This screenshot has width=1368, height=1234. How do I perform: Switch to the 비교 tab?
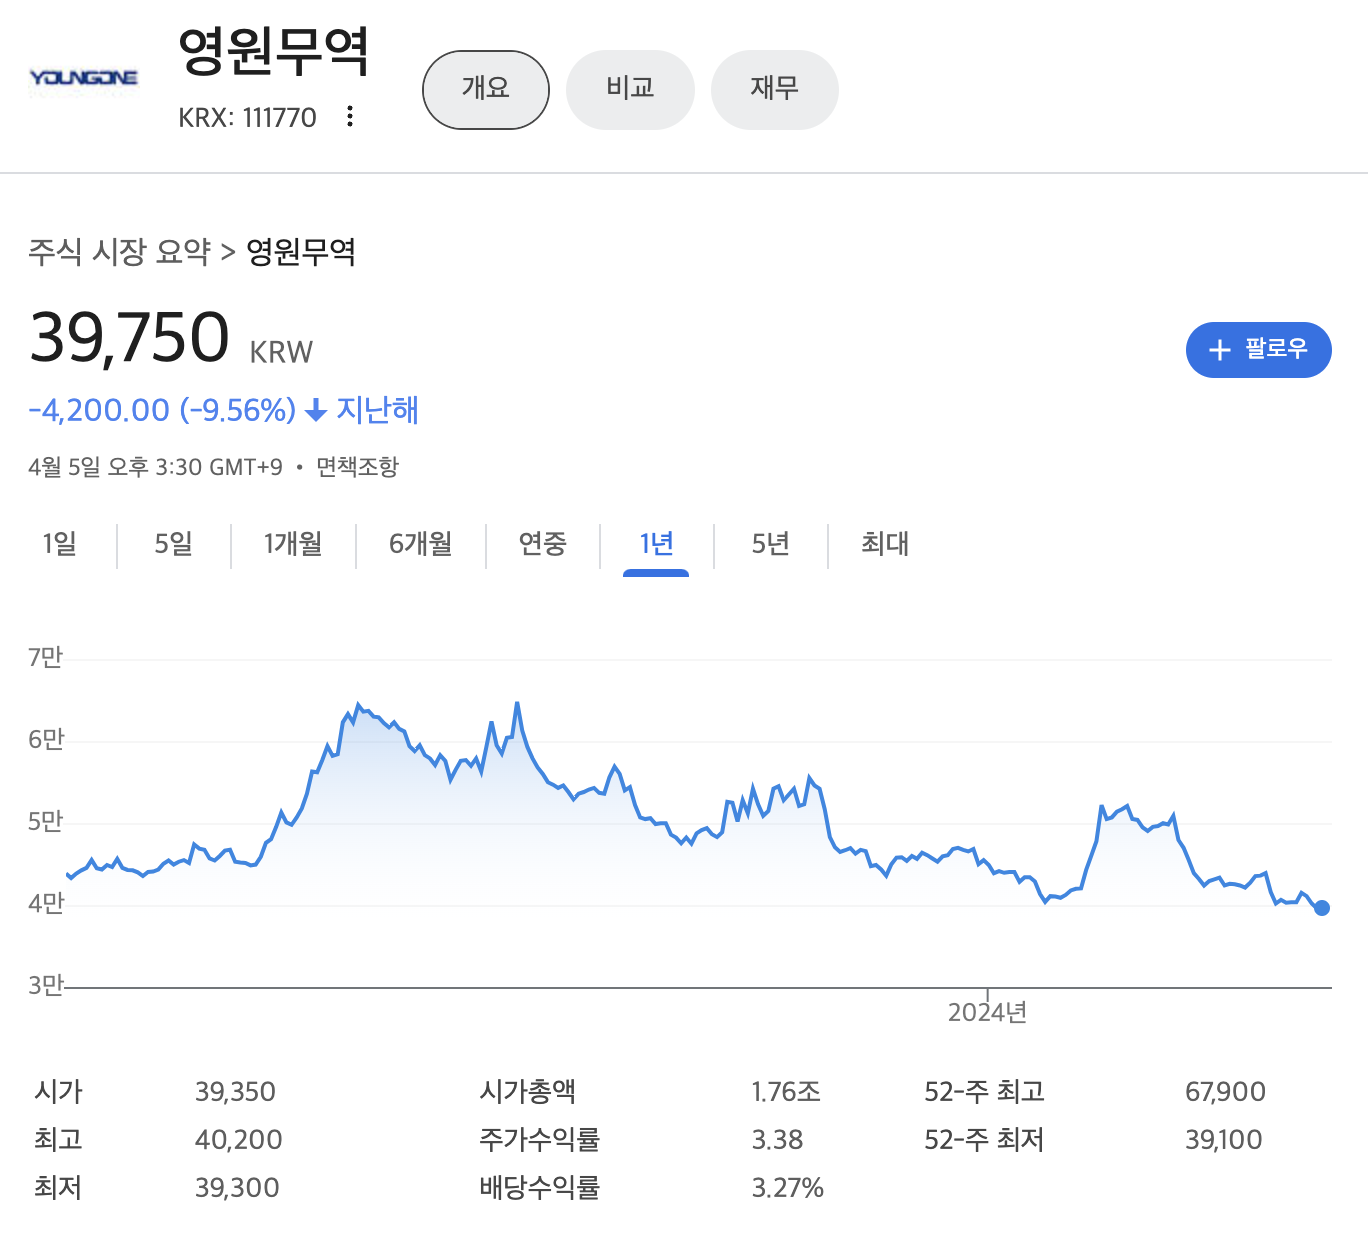click(x=630, y=90)
